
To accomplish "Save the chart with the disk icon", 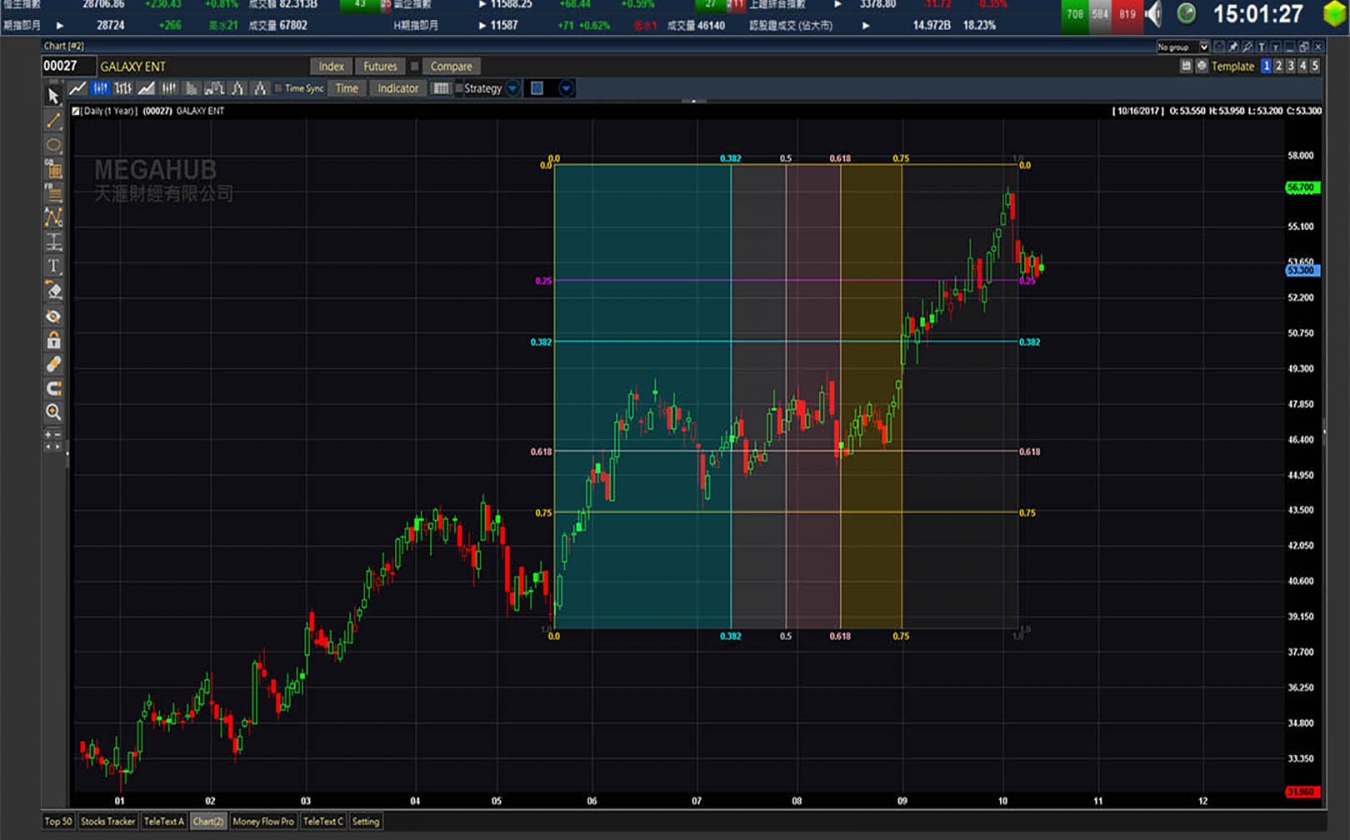I will coord(1186,66).
